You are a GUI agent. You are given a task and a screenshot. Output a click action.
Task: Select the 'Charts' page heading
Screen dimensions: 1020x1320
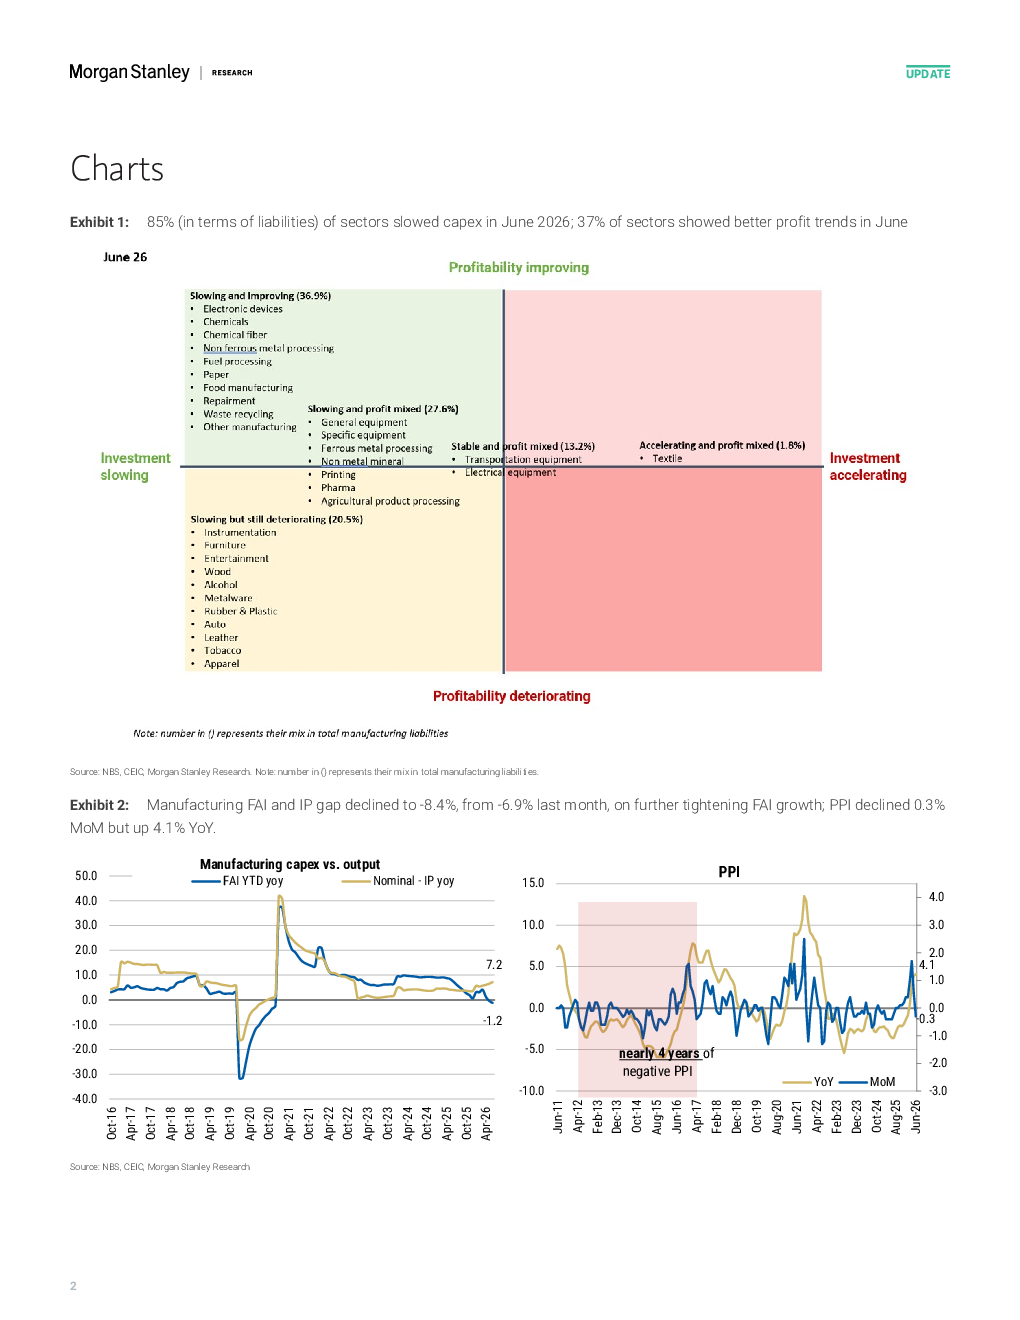click(117, 169)
